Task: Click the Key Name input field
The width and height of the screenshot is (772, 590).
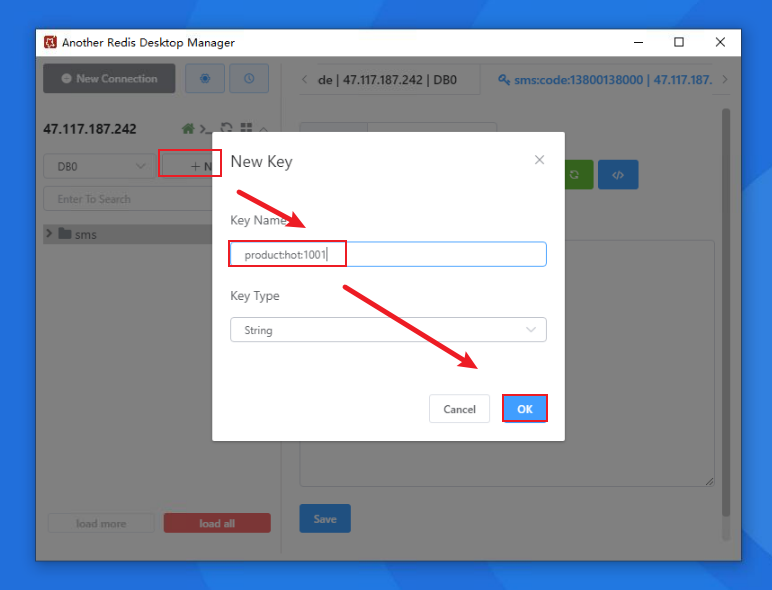Action: 388,254
